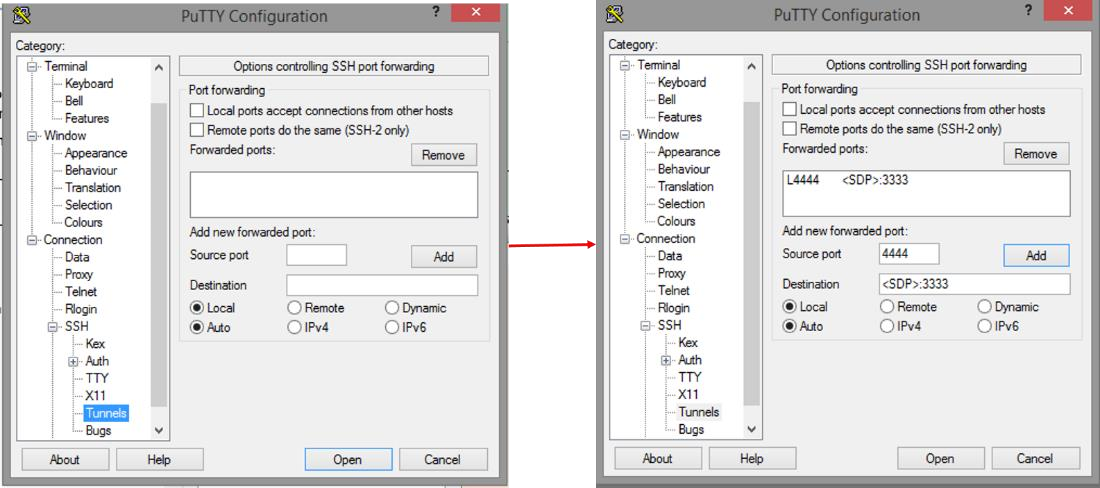Select Auto radio button in right window

790,326
